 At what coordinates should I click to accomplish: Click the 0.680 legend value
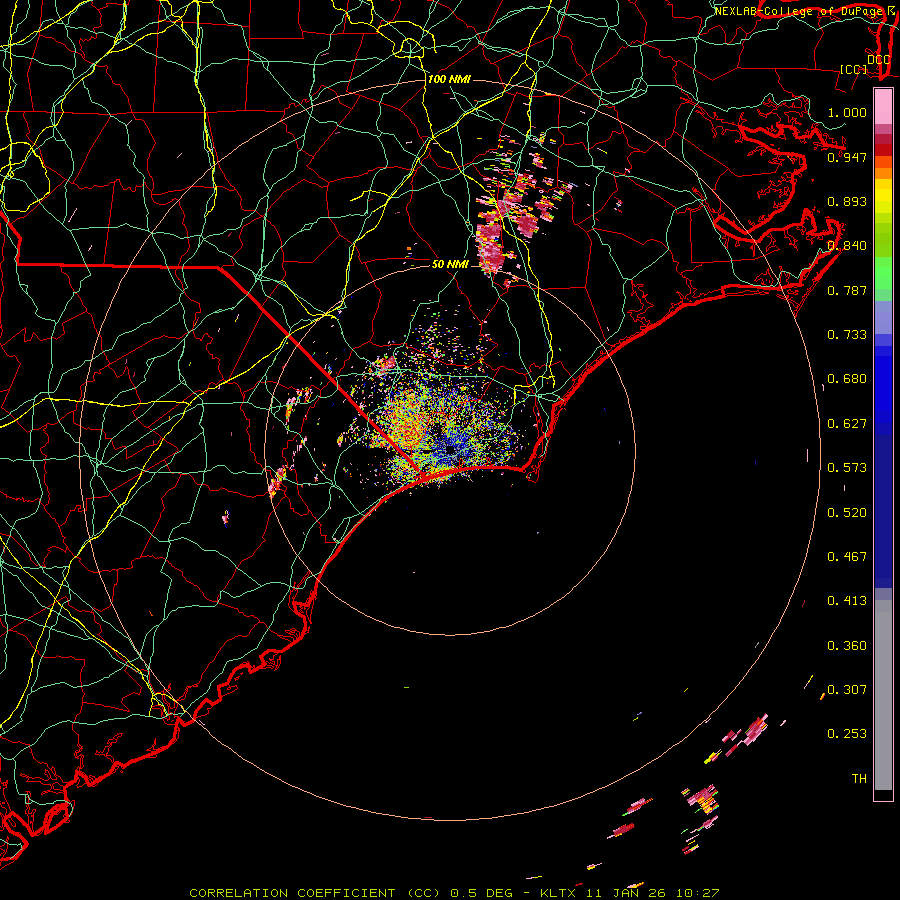(x=847, y=378)
